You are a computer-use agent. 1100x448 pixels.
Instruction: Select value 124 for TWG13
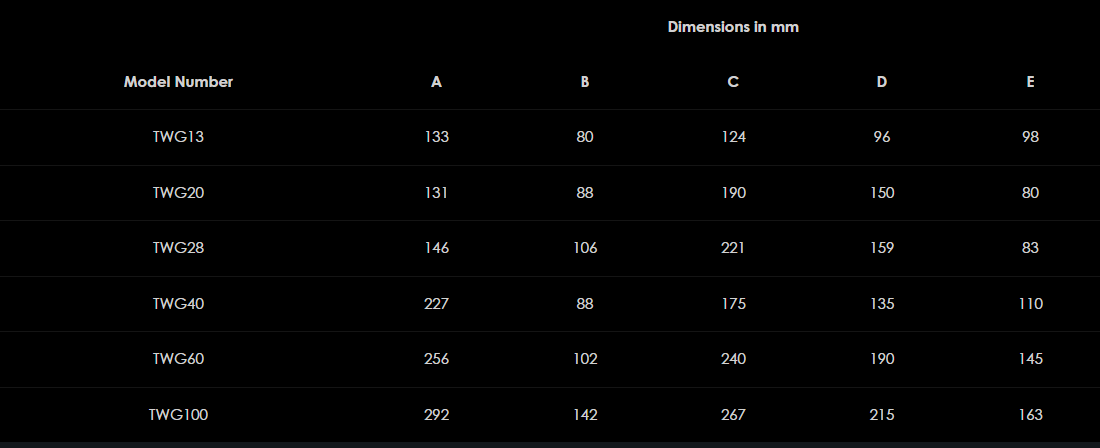[733, 137]
